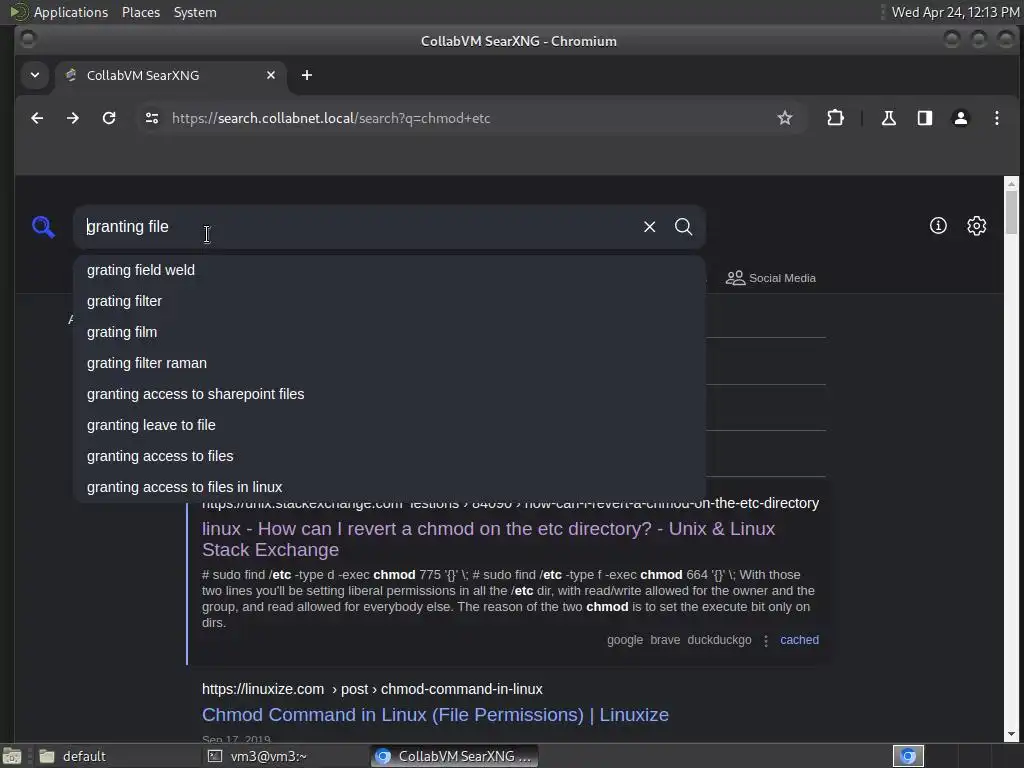Open the SearXNG about info icon
The height and width of the screenshot is (768, 1024).
[938, 226]
